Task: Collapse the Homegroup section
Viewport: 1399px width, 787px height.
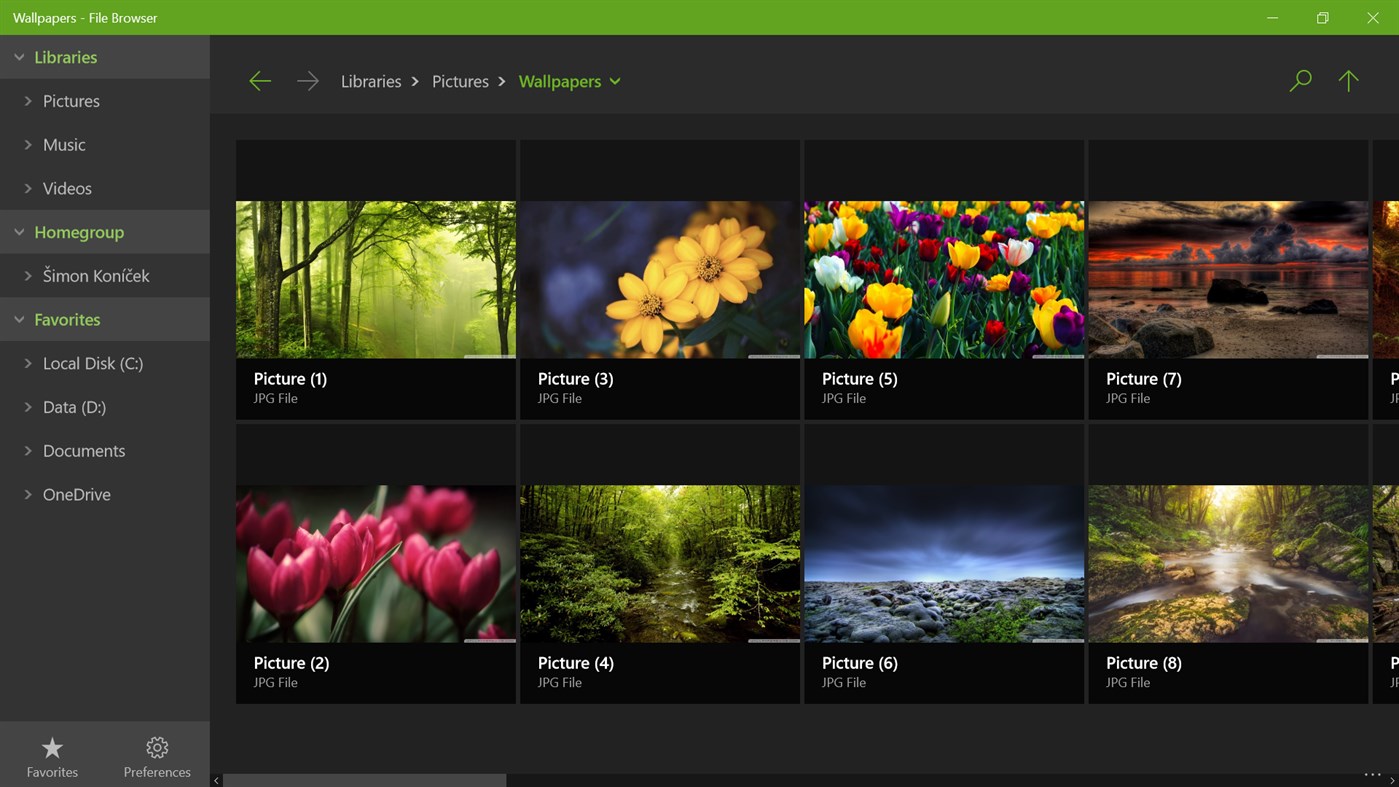Action: point(19,231)
